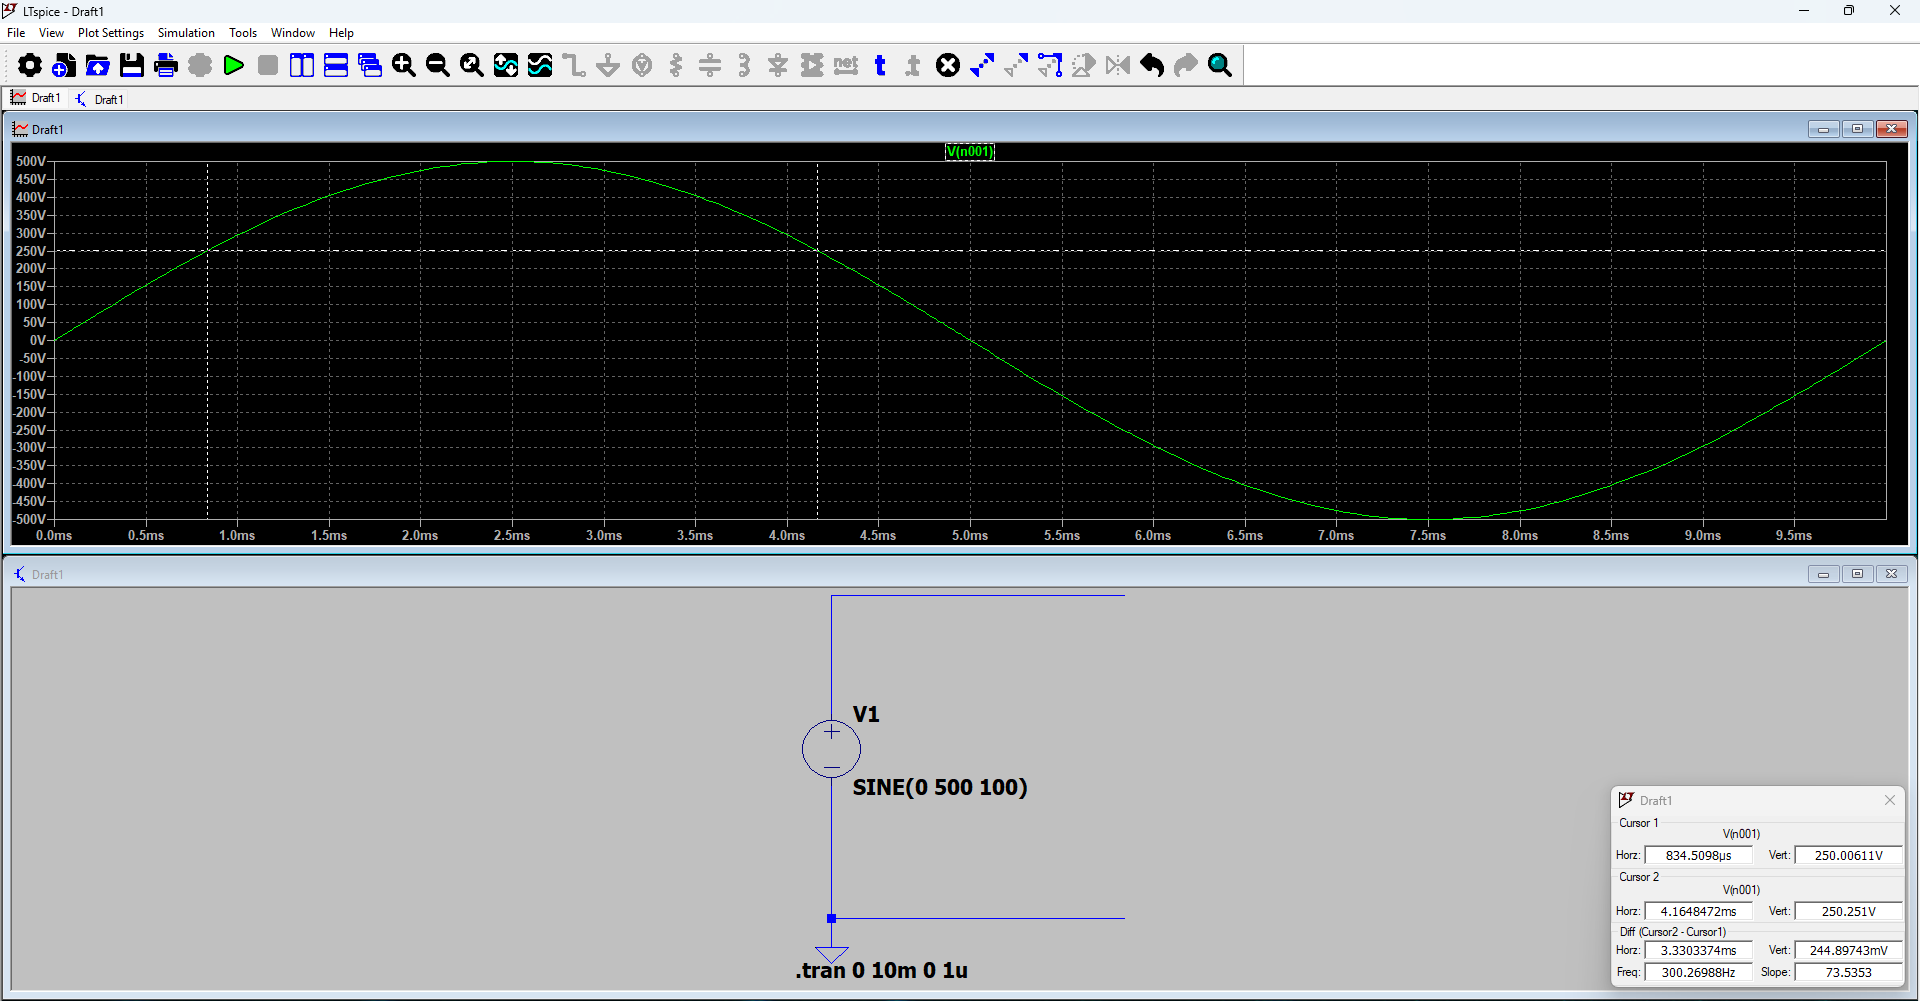
Task: Click the 5.0ms label on the time axis
Action: (970, 536)
